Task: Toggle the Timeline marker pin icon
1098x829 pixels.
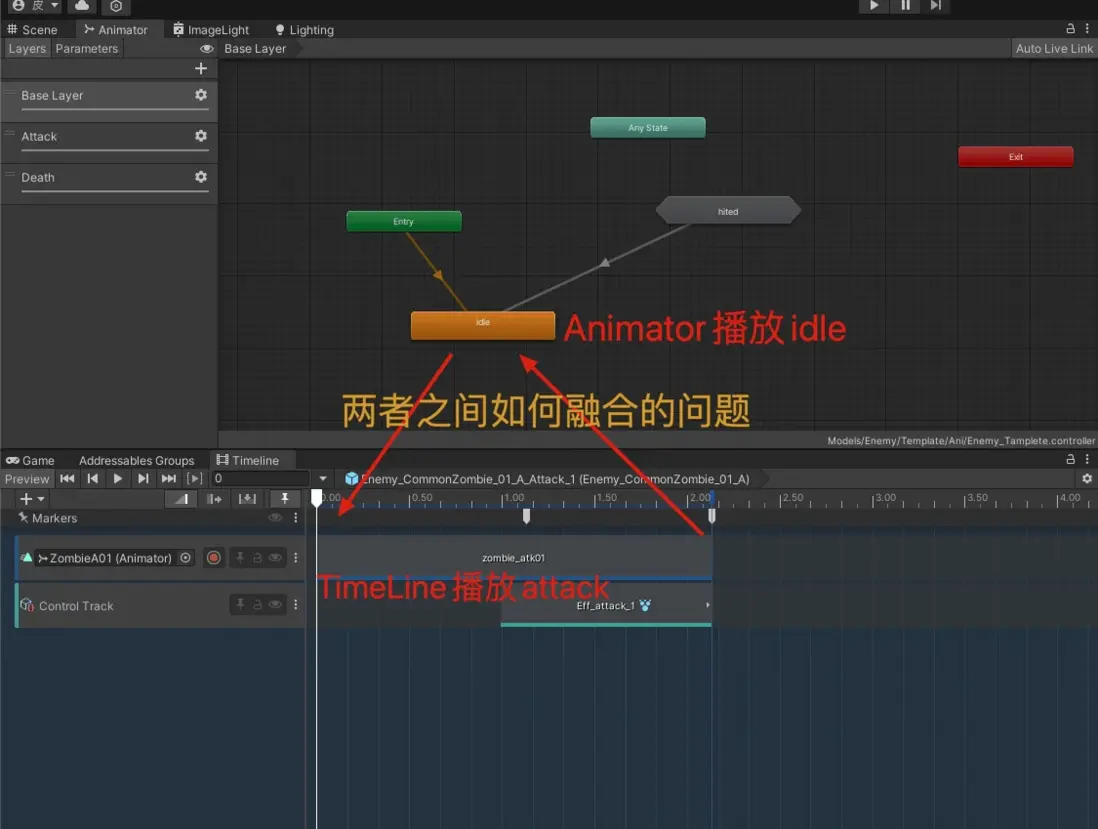Action: 284,499
